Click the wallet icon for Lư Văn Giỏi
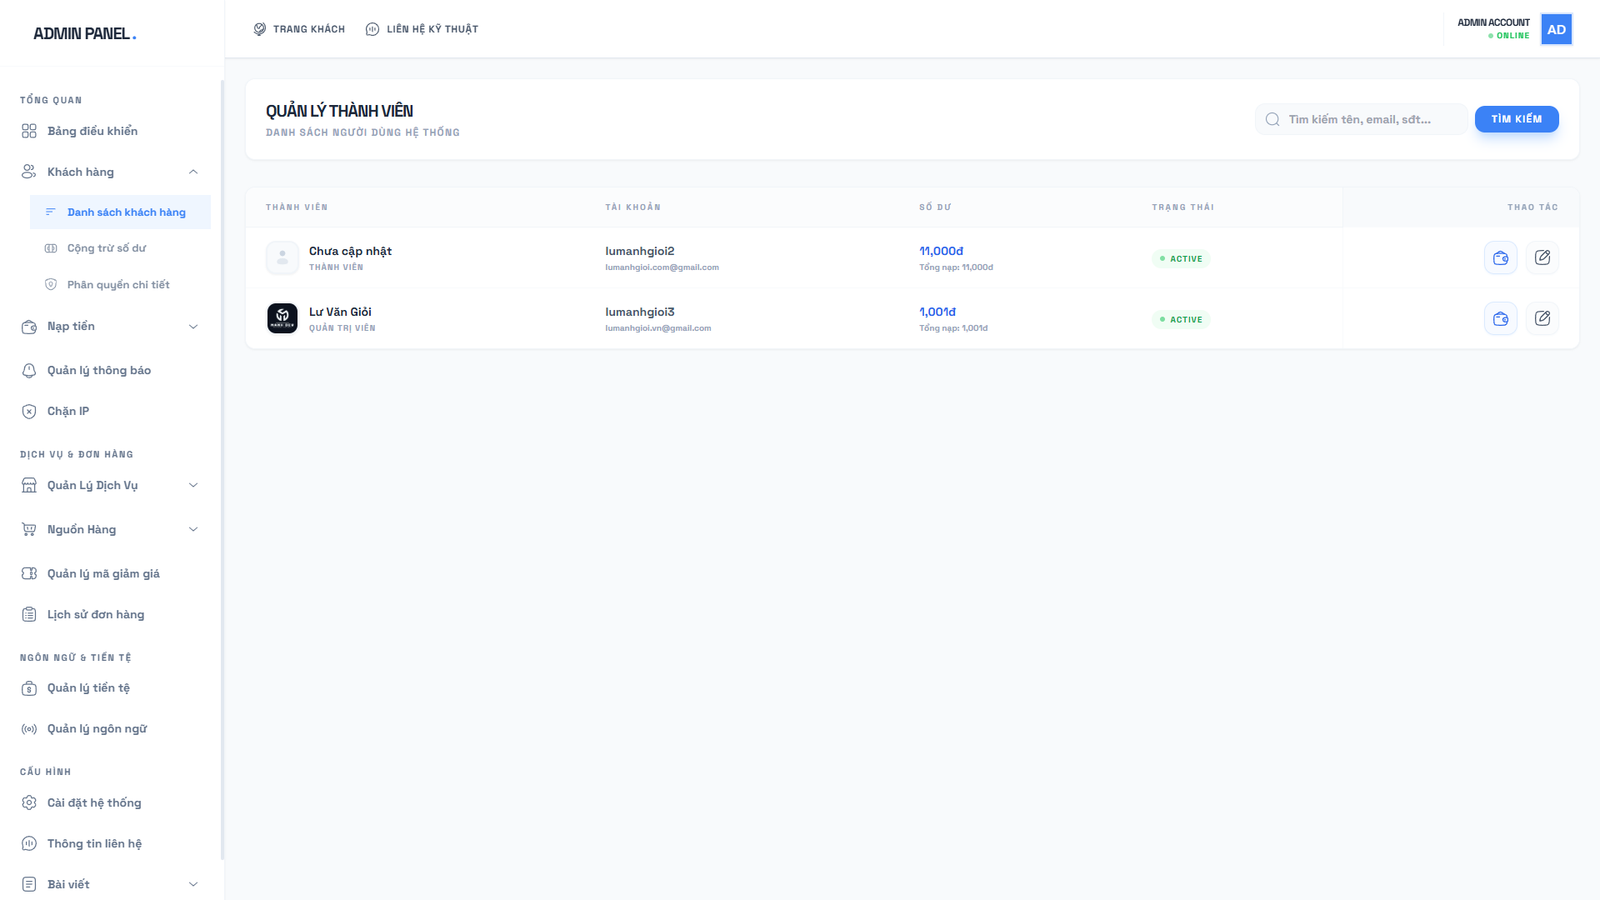The image size is (1600, 900). tap(1500, 319)
